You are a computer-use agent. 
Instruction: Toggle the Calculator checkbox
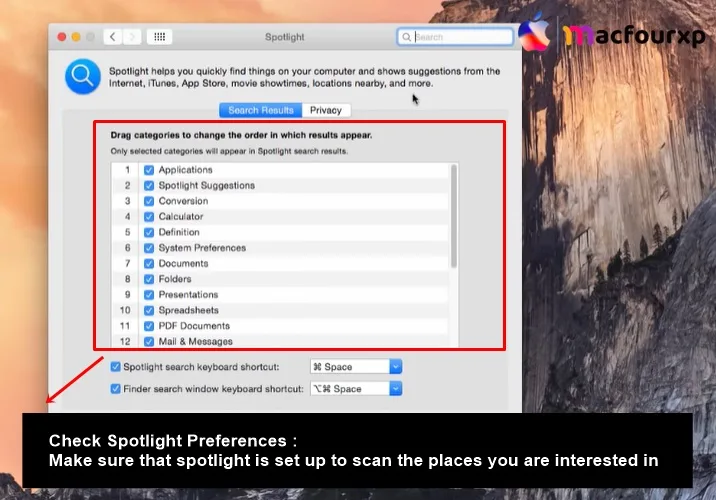[149, 216]
